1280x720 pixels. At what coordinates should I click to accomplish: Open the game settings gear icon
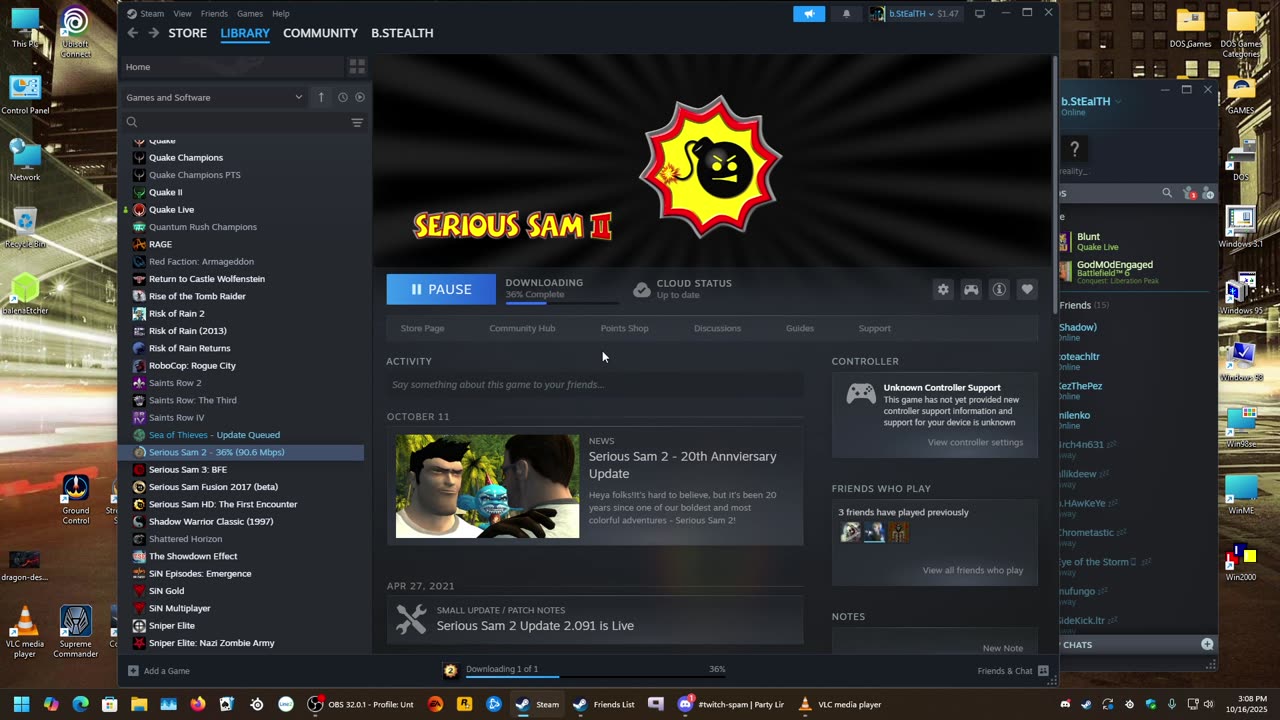pyautogui.click(x=943, y=289)
